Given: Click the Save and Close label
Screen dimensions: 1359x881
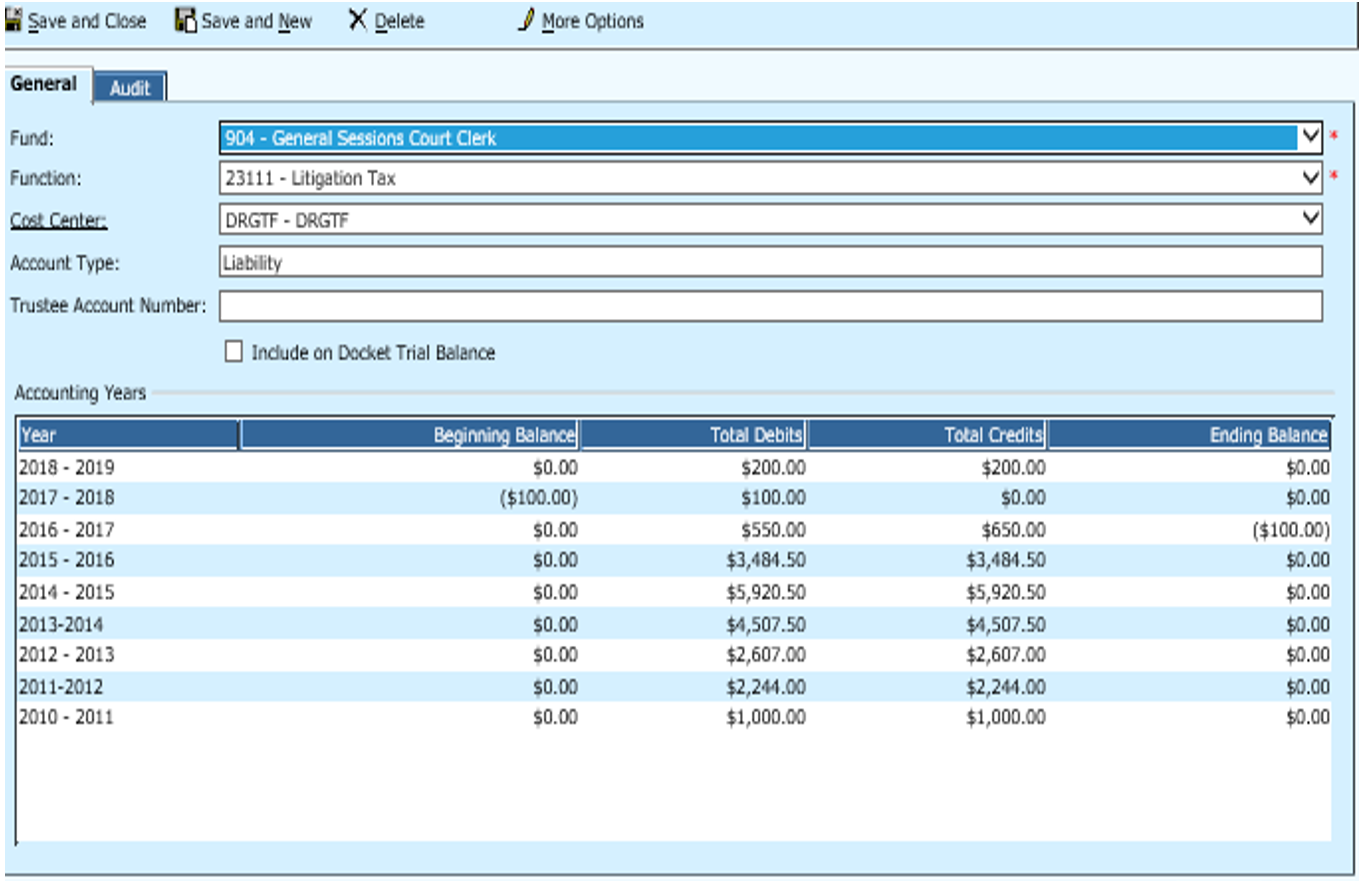Looking at the screenshot, I should point(87,21).
